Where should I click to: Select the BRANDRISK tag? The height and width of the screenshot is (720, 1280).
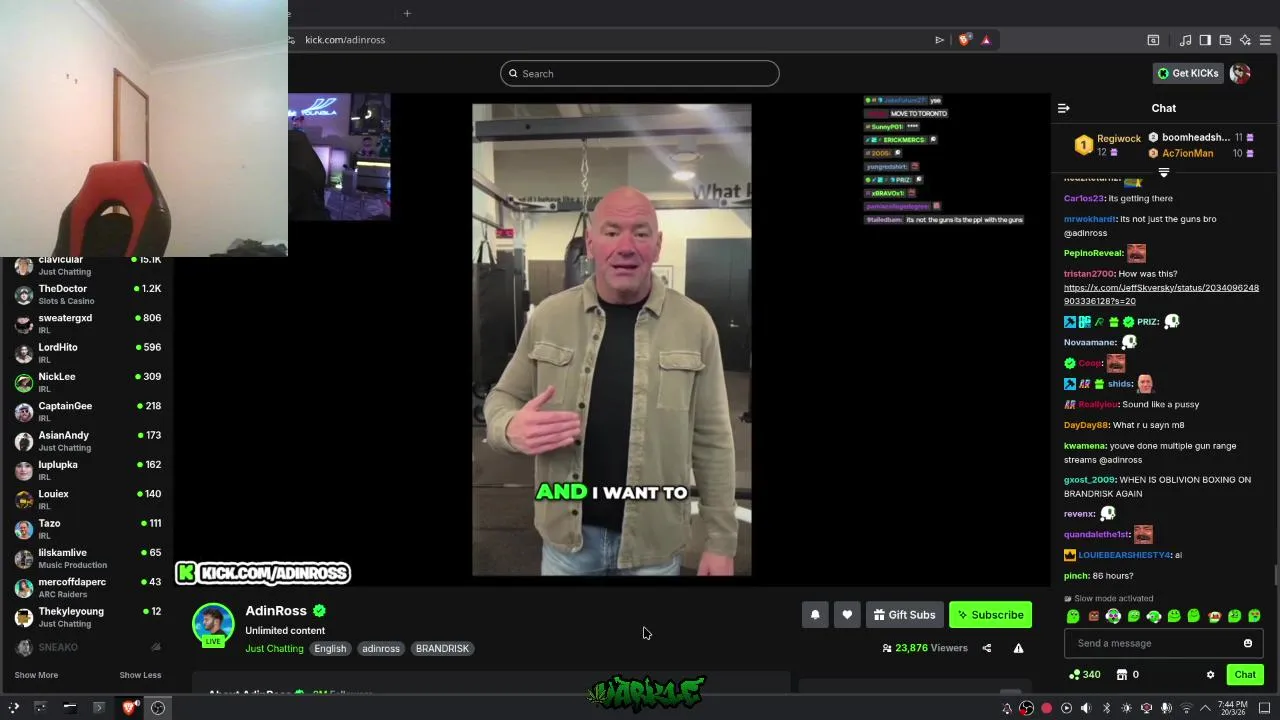coord(442,648)
